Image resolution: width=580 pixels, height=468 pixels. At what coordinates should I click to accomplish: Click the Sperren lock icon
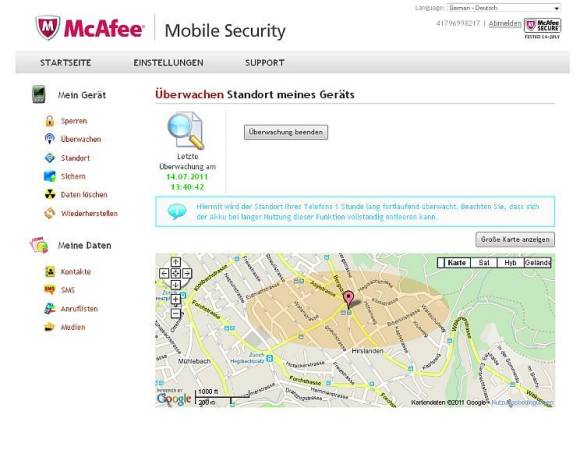pyautogui.click(x=50, y=121)
